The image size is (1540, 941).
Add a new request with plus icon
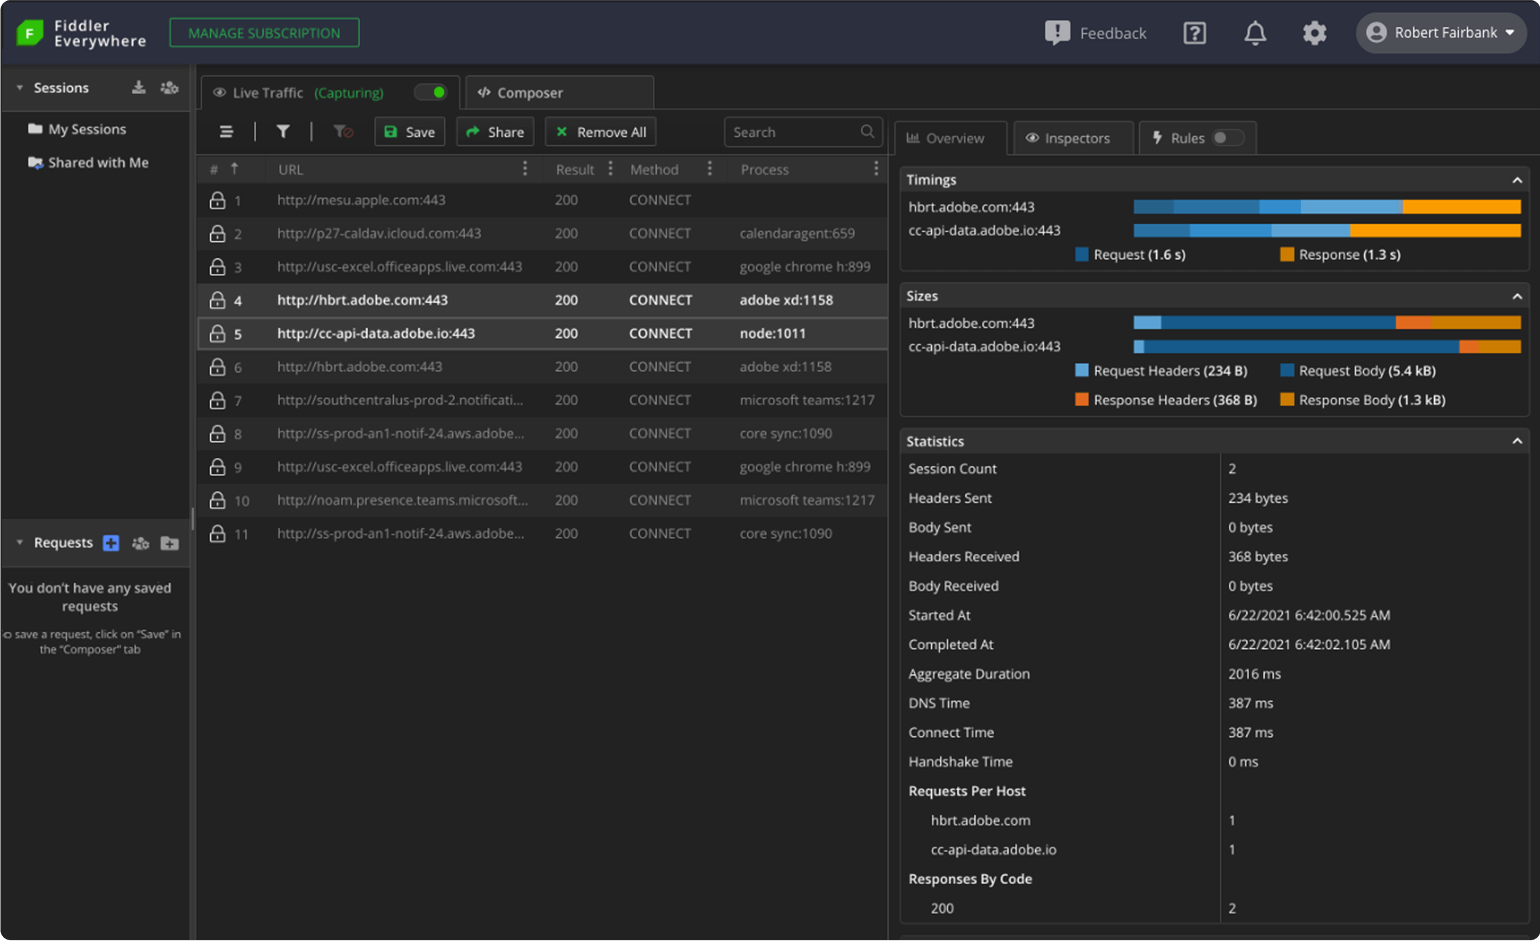pos(111,543)
